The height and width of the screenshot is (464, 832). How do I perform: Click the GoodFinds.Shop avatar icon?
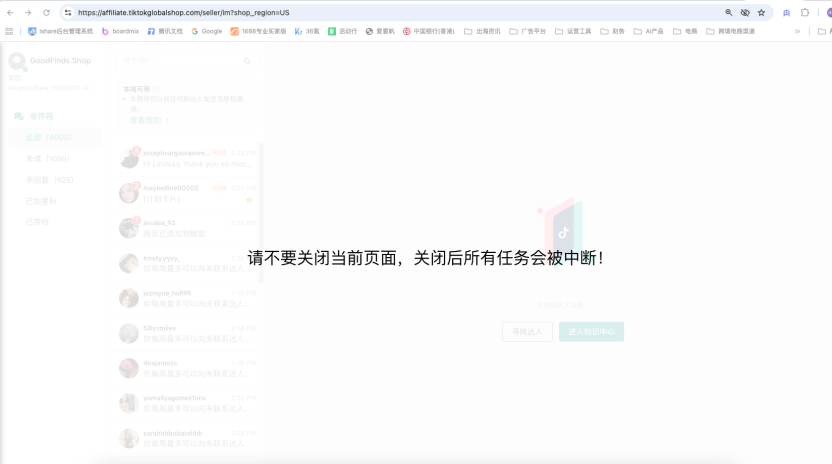coord(16,63)
